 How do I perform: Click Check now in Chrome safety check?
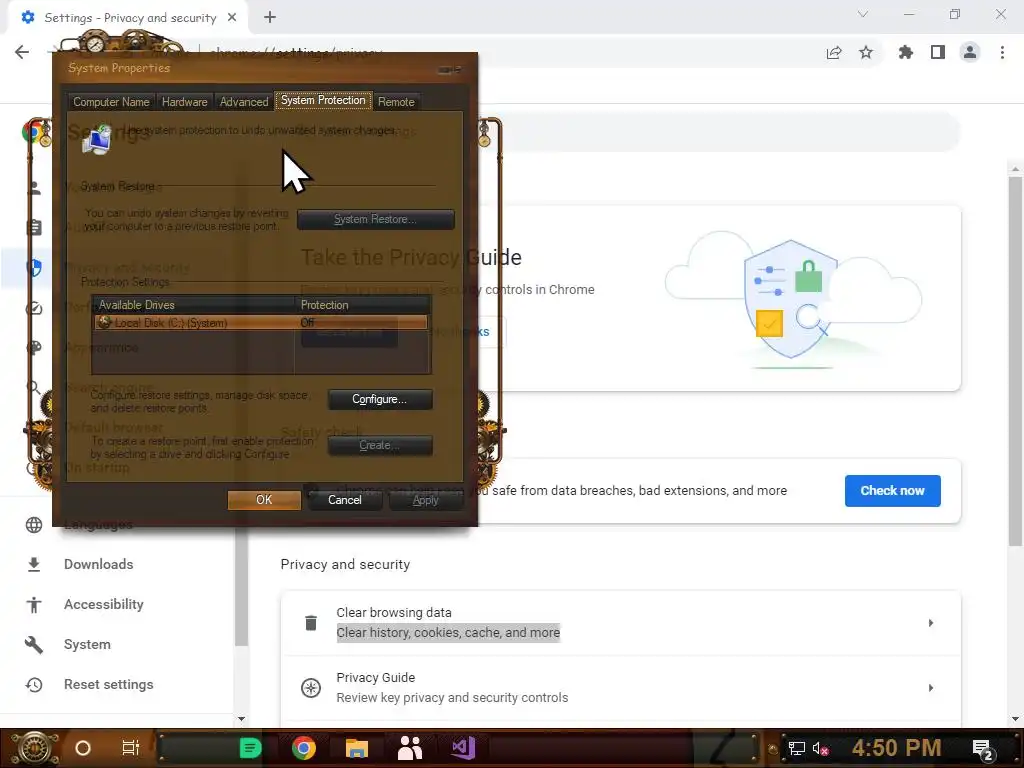click(892, 490)
